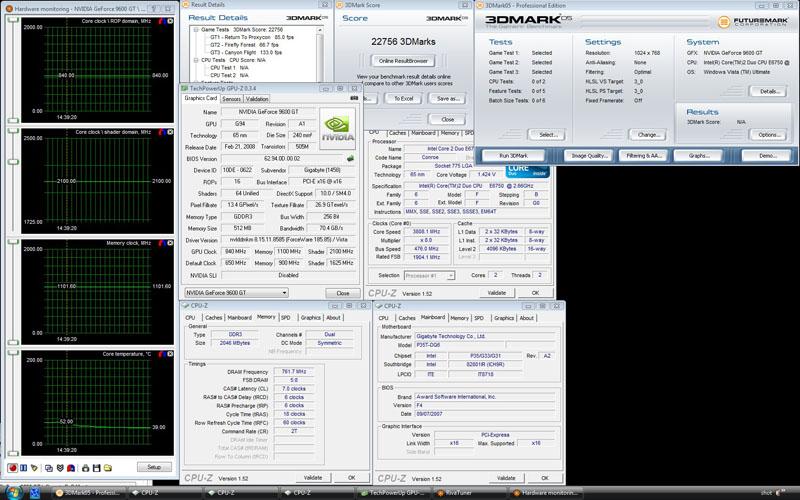
Task: Click the Online ResultBrowser button
Action: pyautogui.click(x=403, y=61)
